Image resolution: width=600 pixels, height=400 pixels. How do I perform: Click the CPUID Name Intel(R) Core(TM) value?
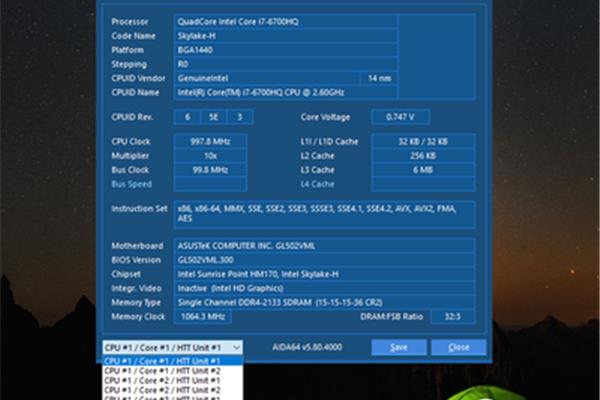point(285,92)
